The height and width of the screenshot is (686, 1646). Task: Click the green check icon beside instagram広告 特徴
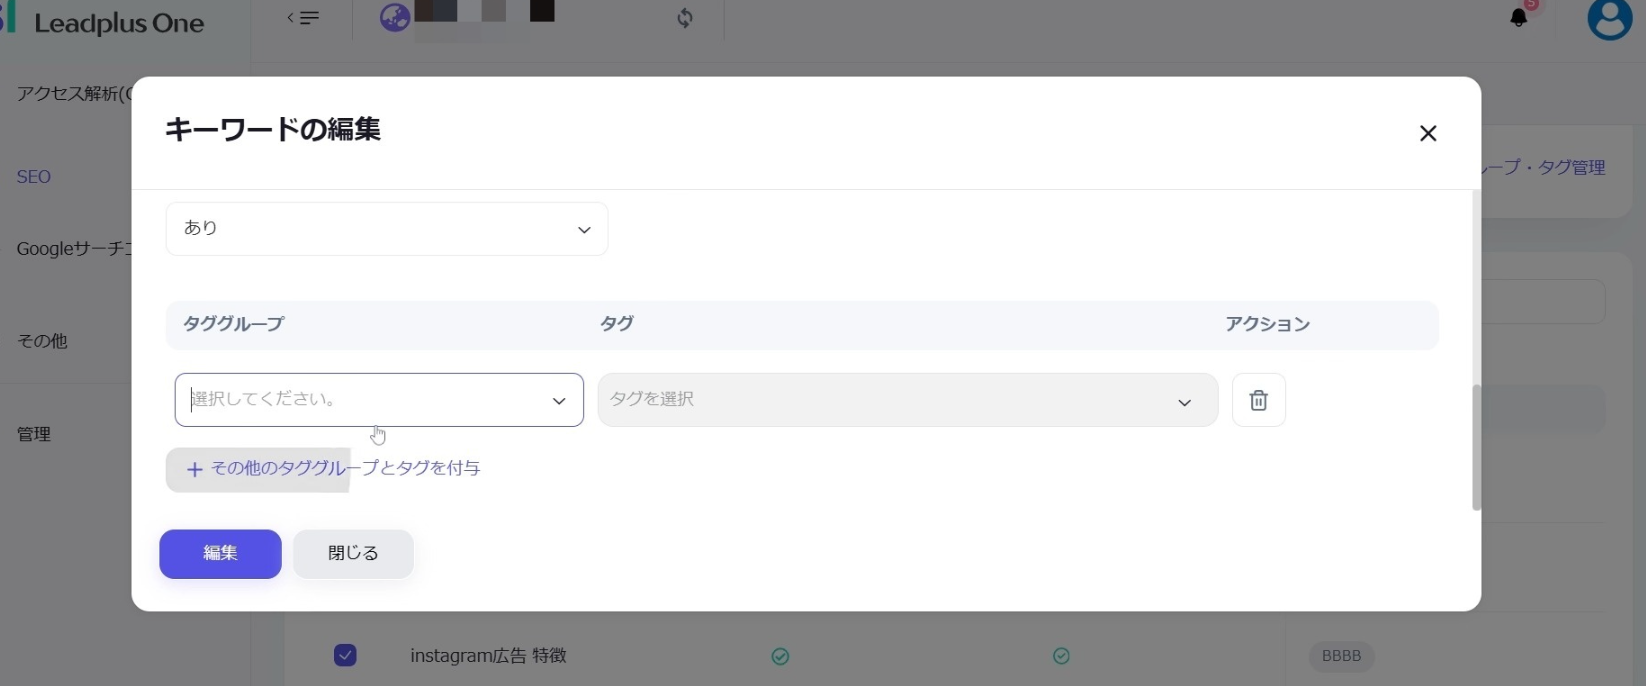(780, 656)
